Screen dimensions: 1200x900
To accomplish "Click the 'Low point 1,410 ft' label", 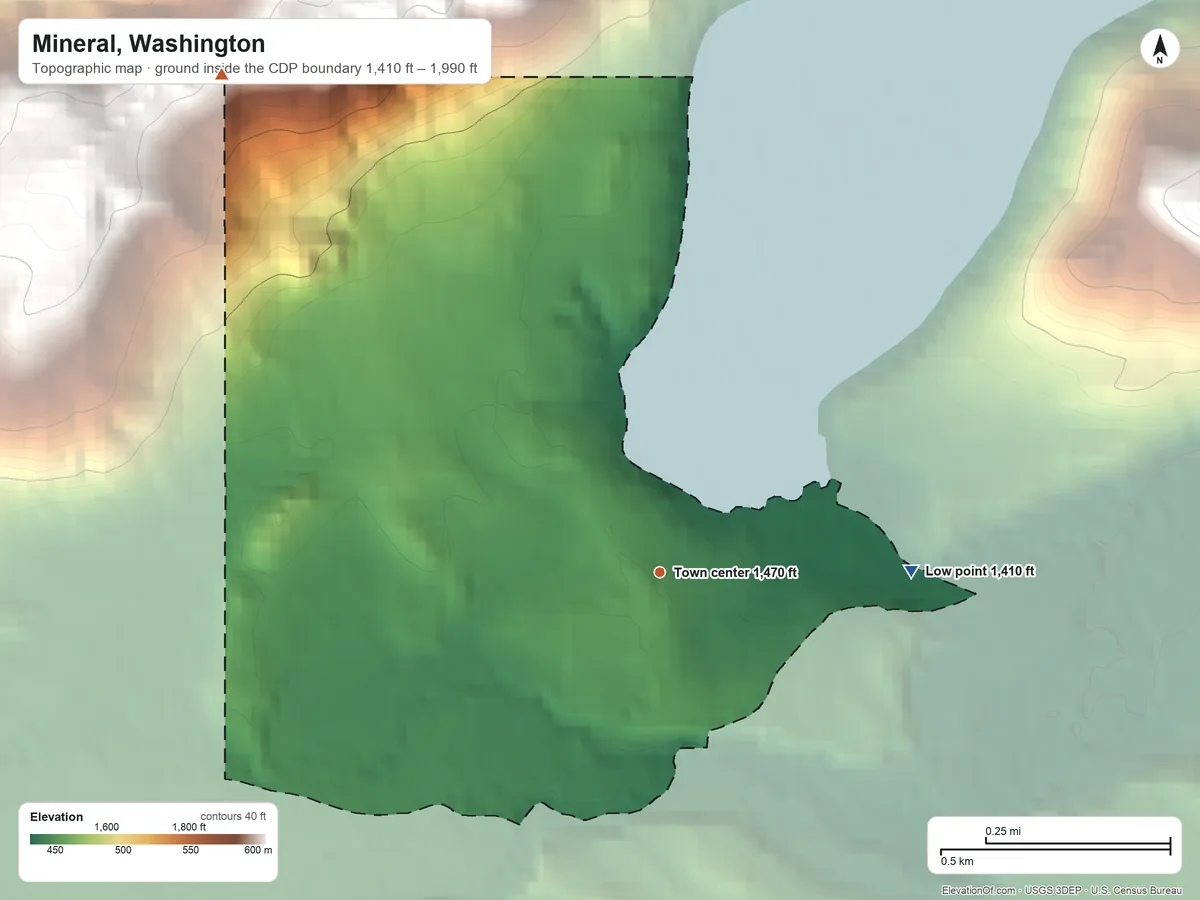I will (980, 571).
